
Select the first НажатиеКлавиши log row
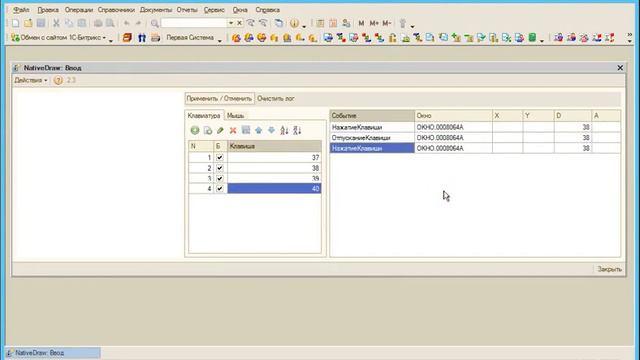(x=475, y=127)
